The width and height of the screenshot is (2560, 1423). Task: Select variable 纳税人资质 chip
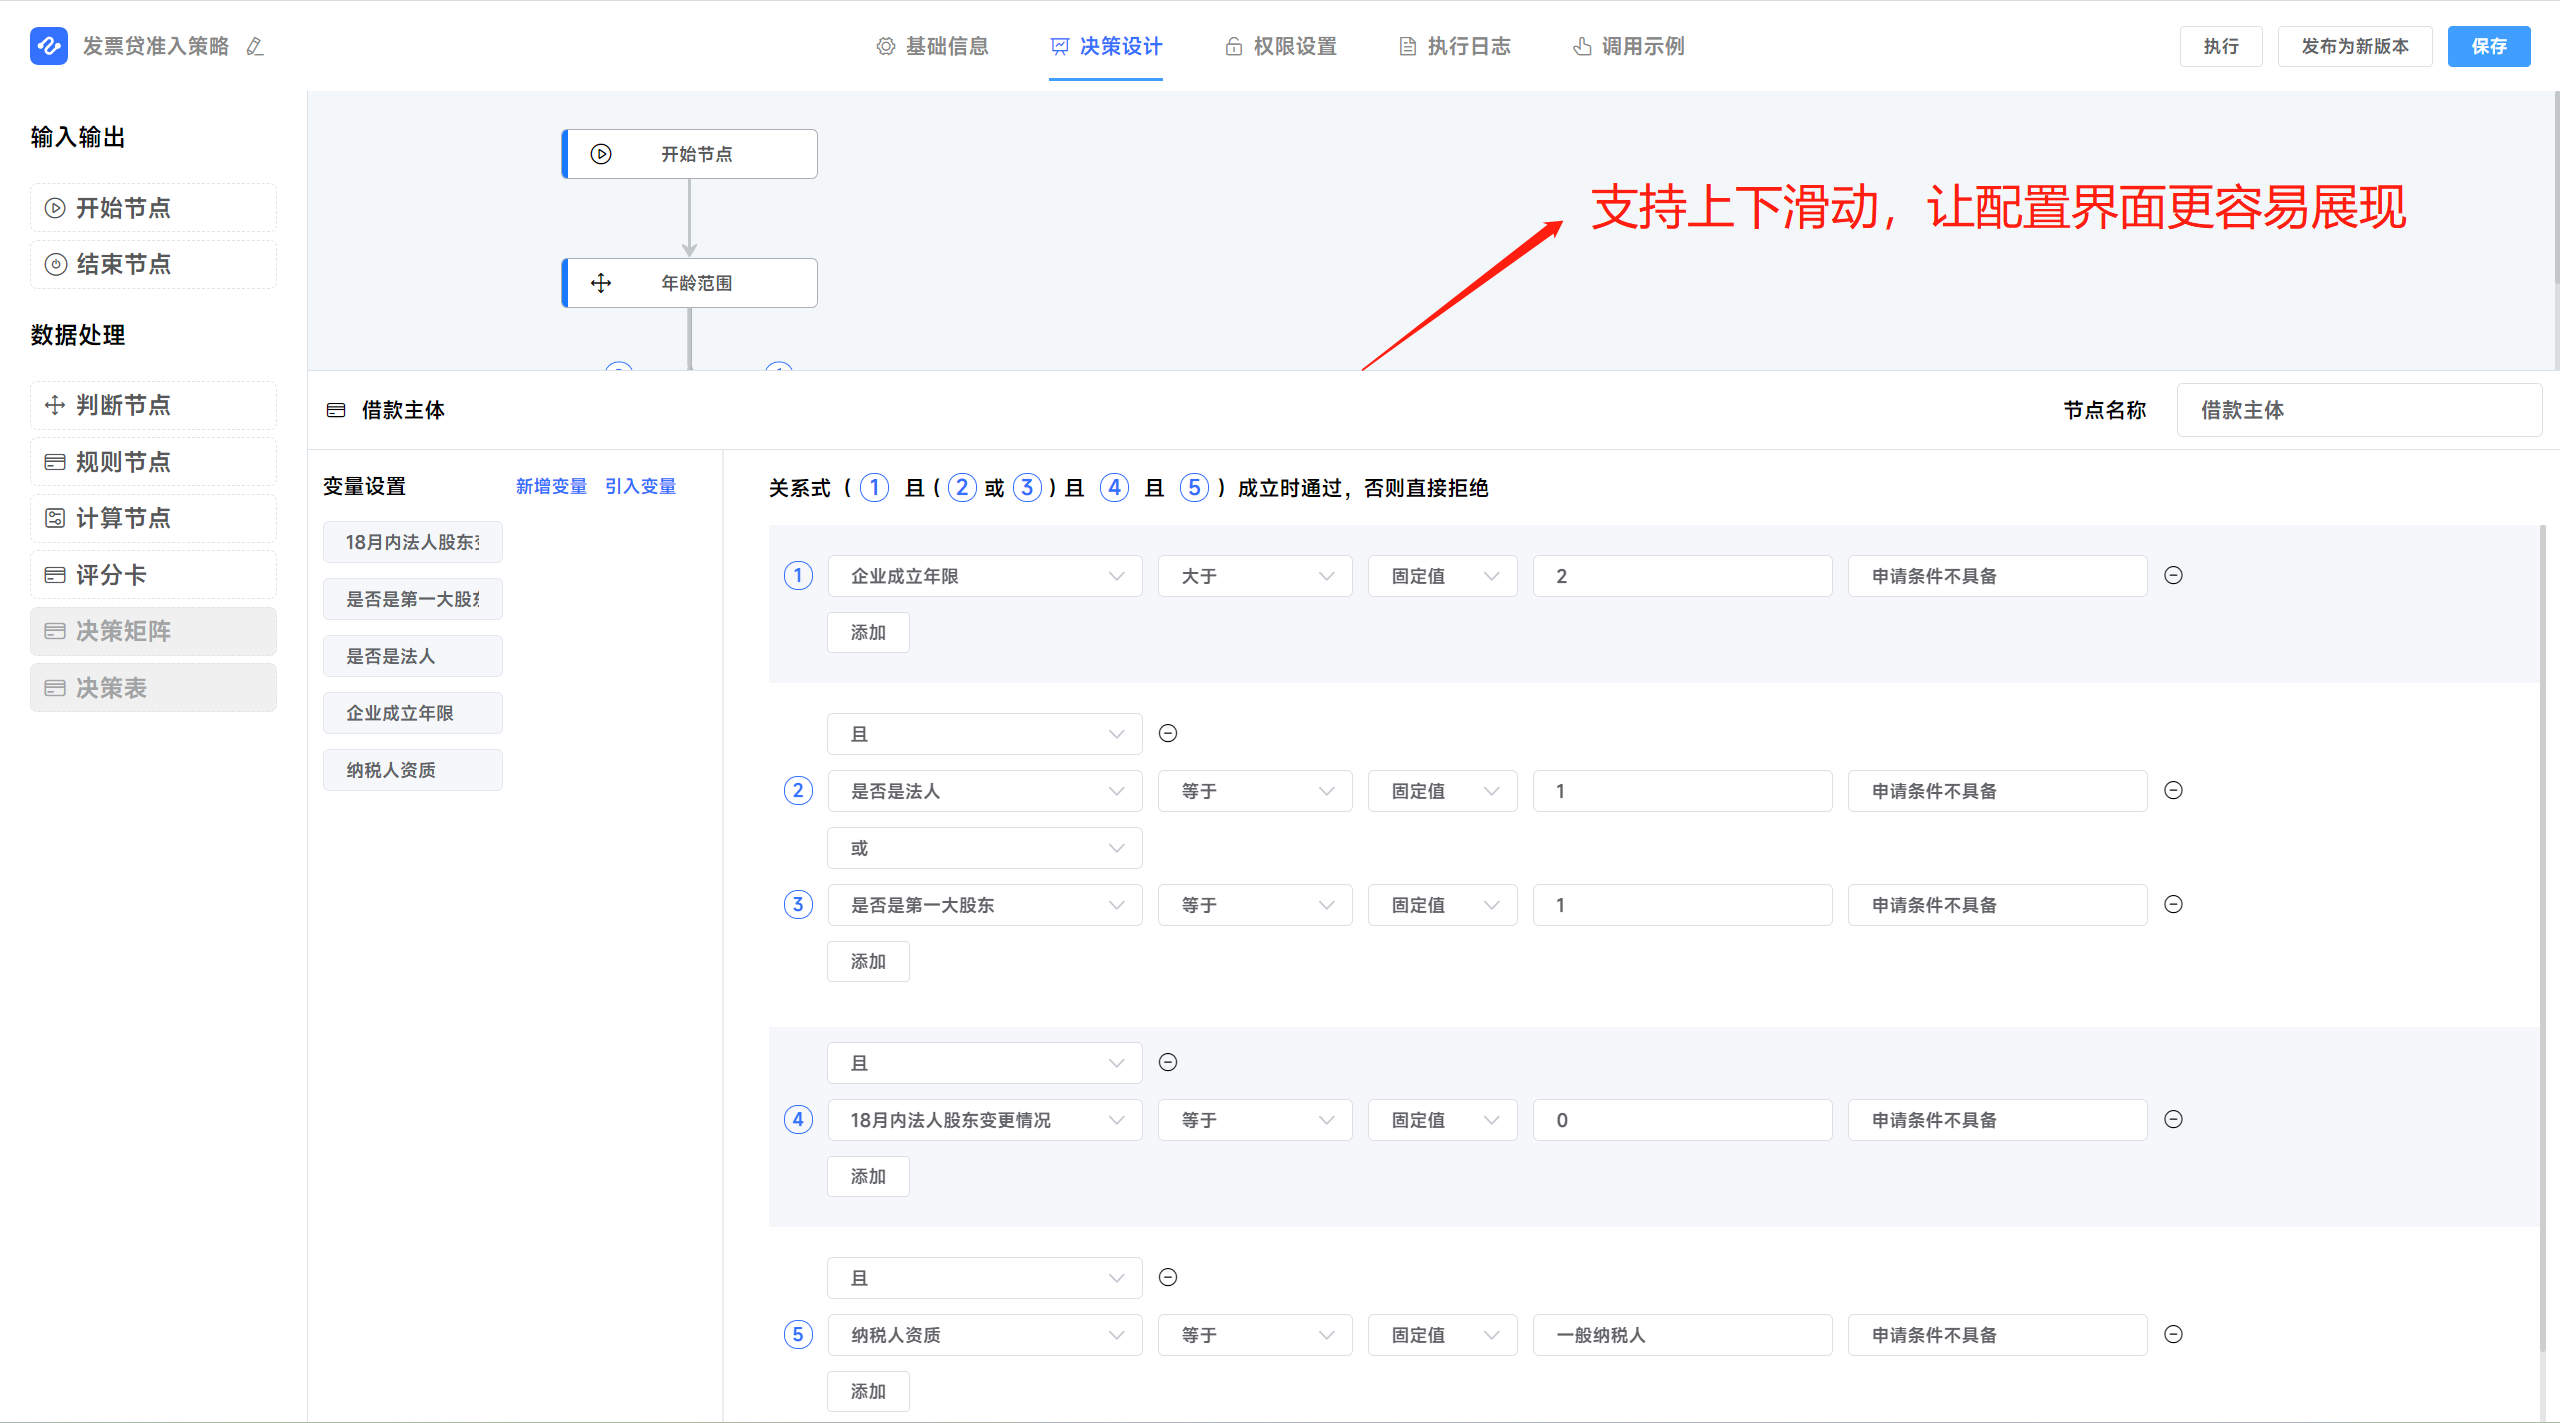pos(413,770)
